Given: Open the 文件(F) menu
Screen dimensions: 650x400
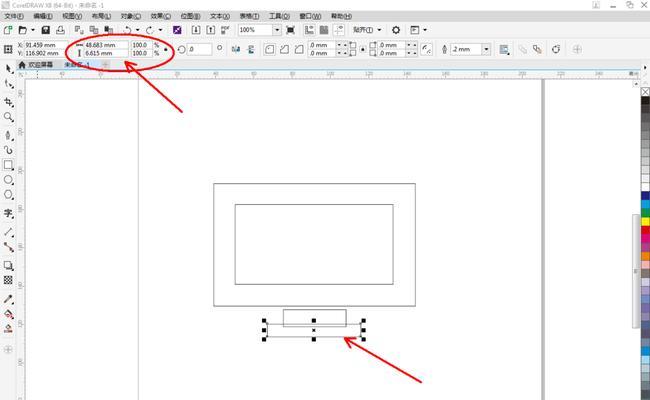Looking at the screenshot, I should coord(14,16).
